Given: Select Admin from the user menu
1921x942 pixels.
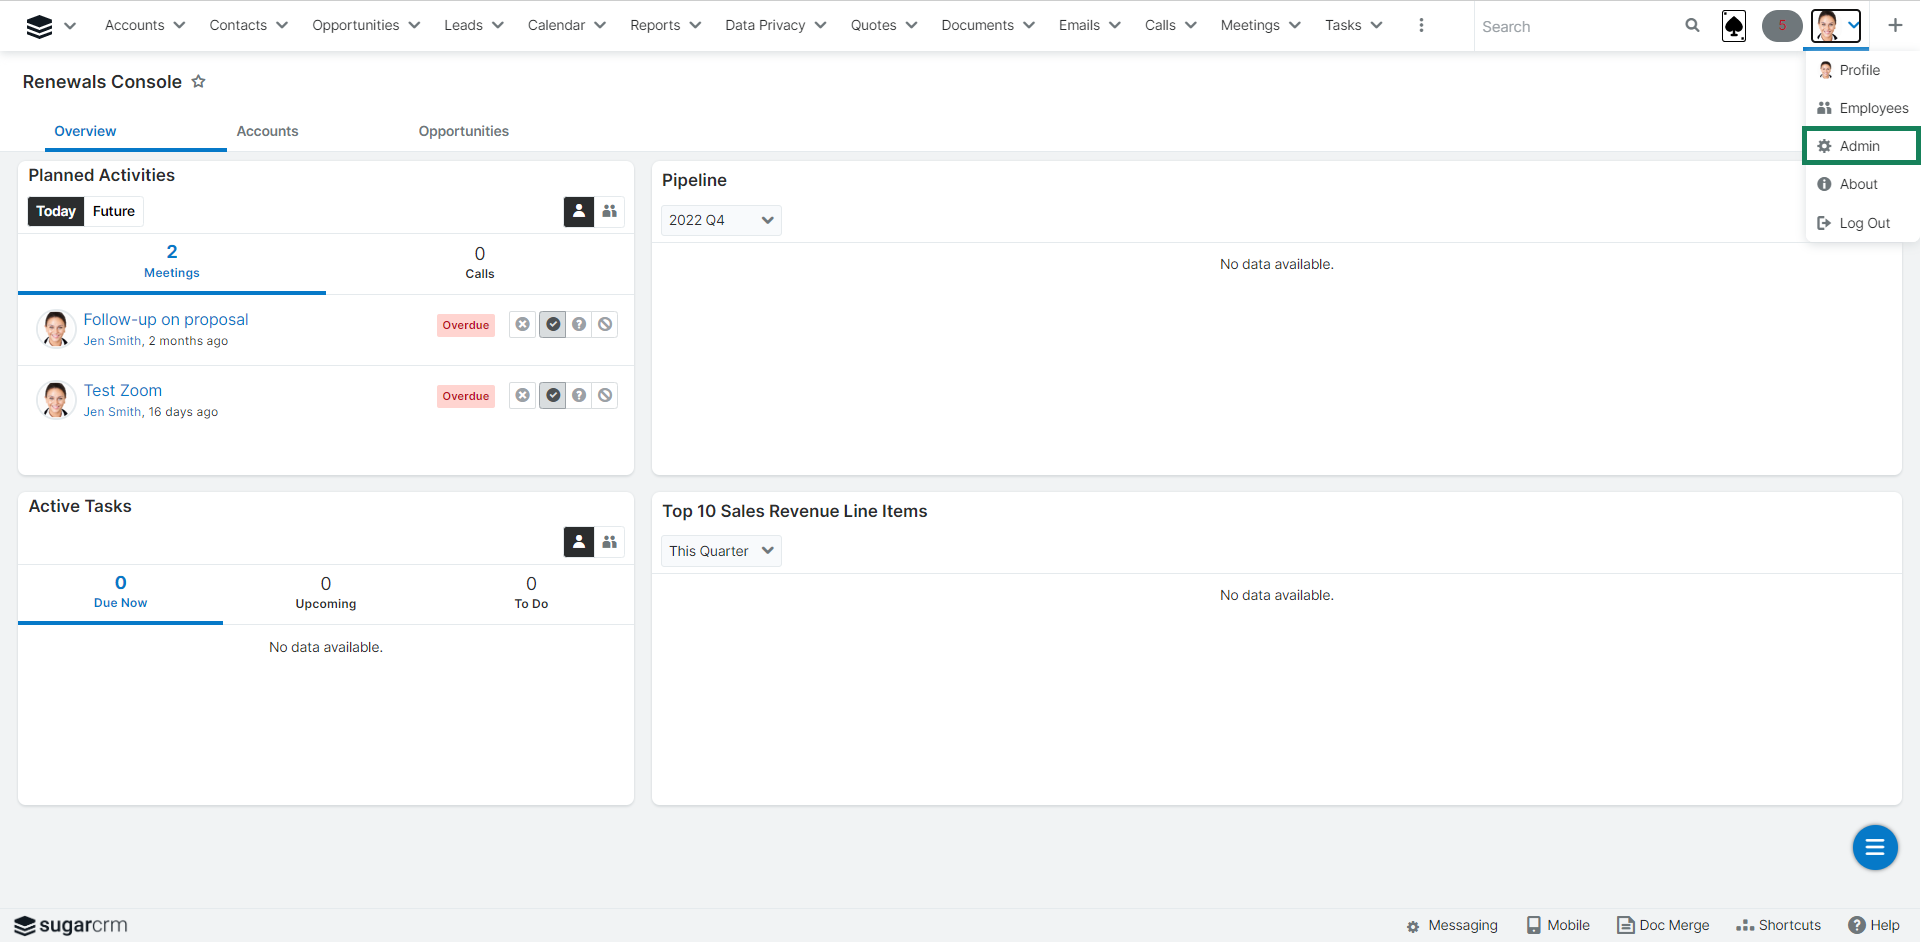Looking at the screenshot, I should pyautogui.click(x=1859, y=146).
